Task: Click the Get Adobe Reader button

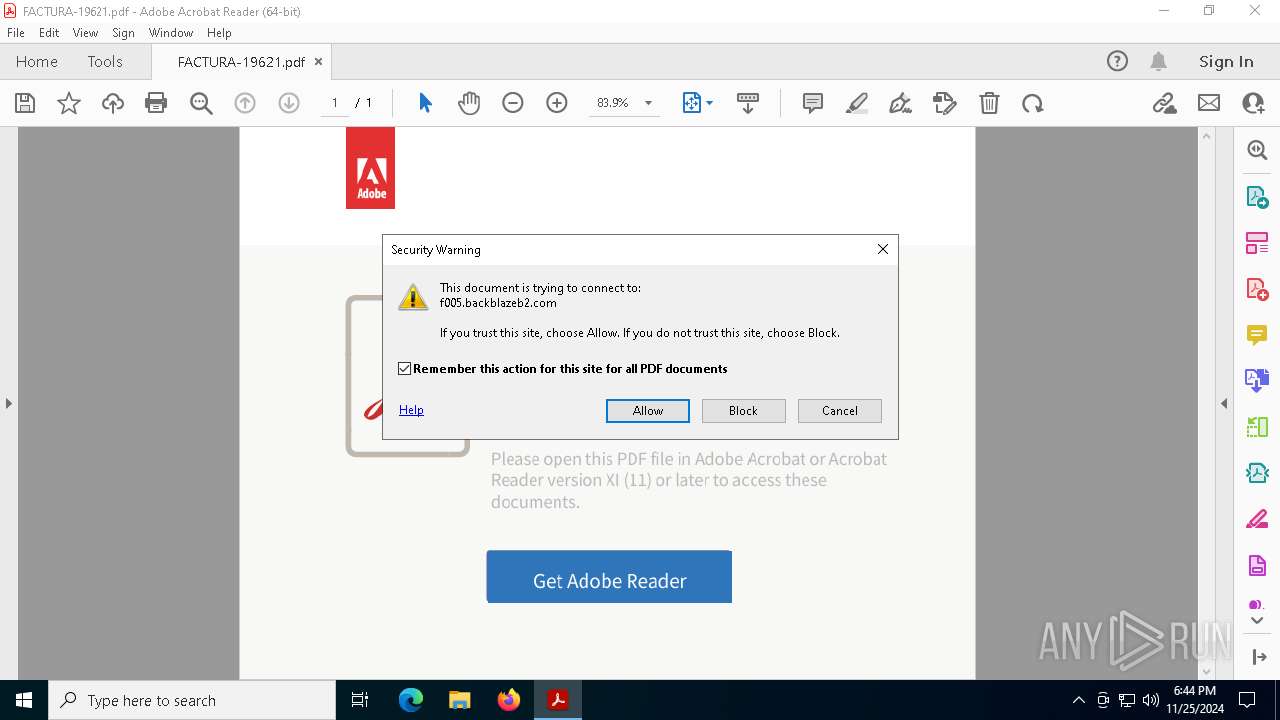Action: (609, 577)
